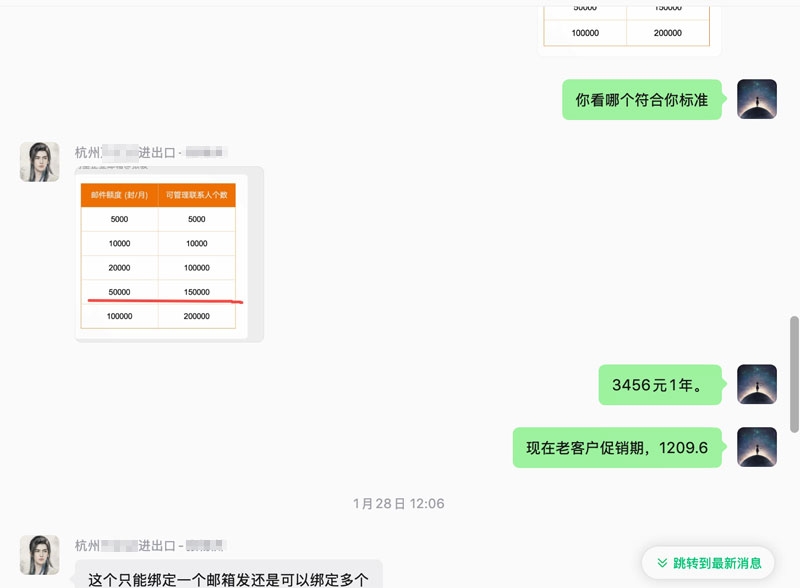800x588 pixels.
Task: Select the message '现在老客户促销期，1209.6'
Action: (617, 448)
